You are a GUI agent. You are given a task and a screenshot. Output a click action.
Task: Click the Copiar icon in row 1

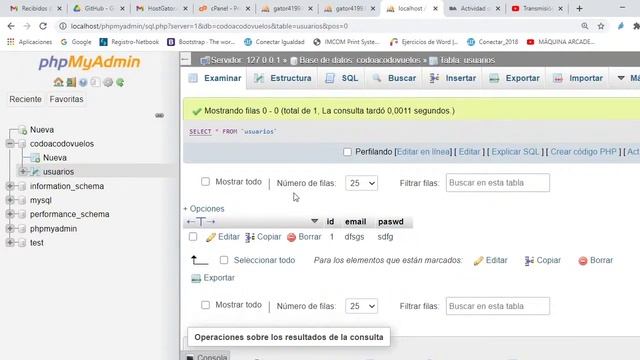[x=250, y=237]
